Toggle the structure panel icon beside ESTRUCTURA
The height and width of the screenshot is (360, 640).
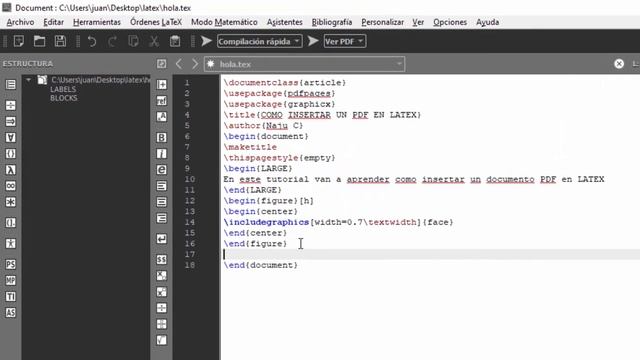[x=162, y=64]
